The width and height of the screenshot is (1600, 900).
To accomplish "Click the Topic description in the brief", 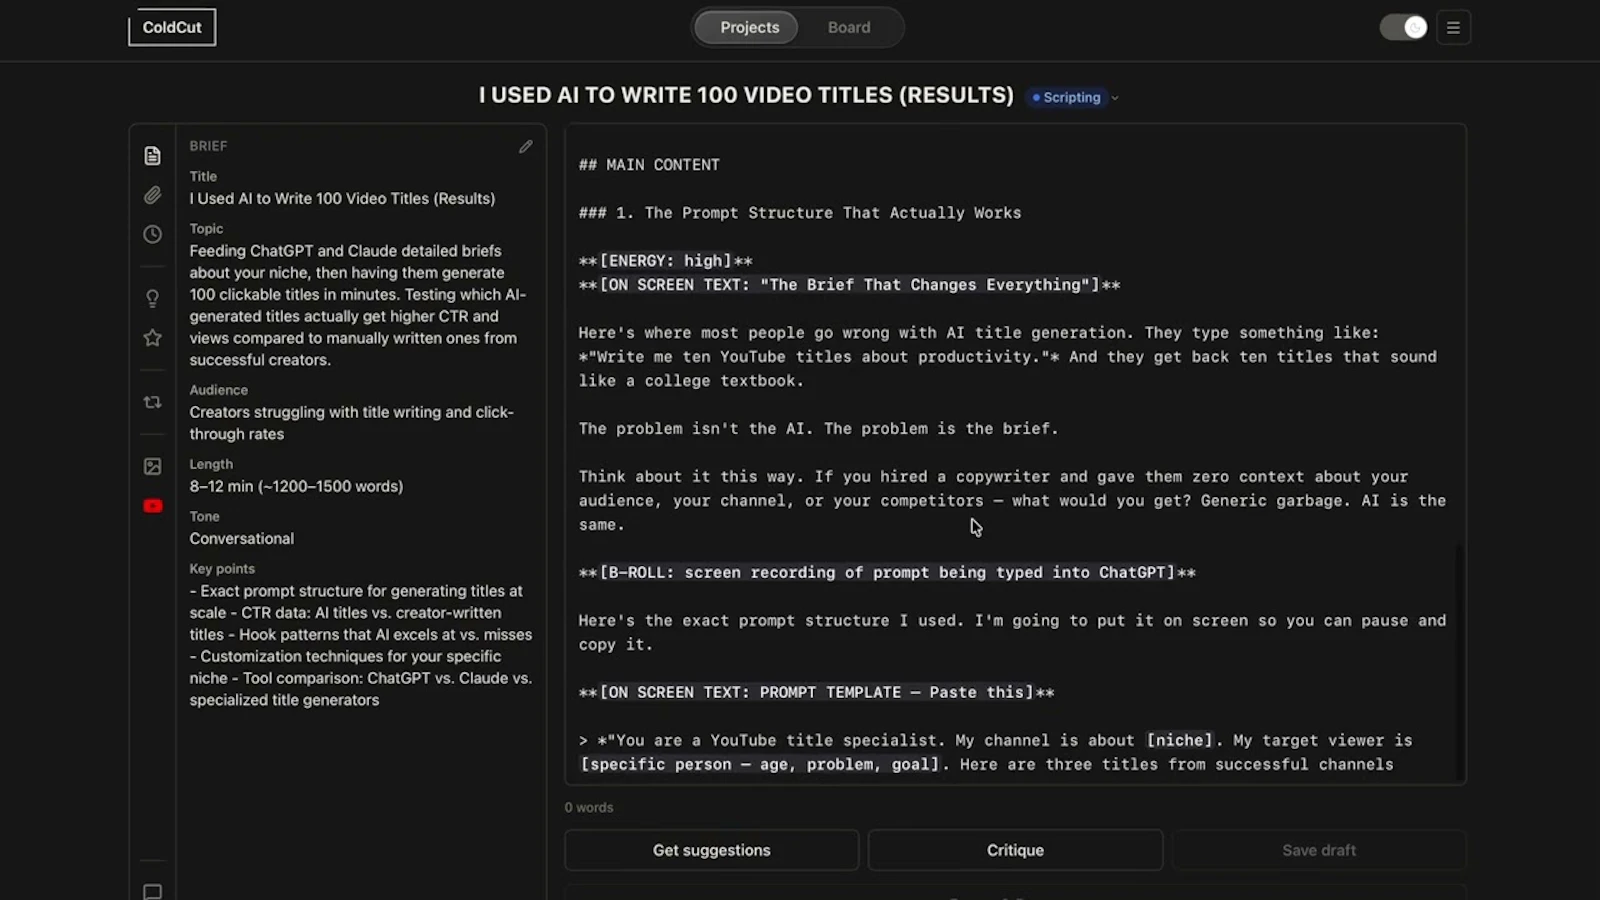I will click(357, 305).
